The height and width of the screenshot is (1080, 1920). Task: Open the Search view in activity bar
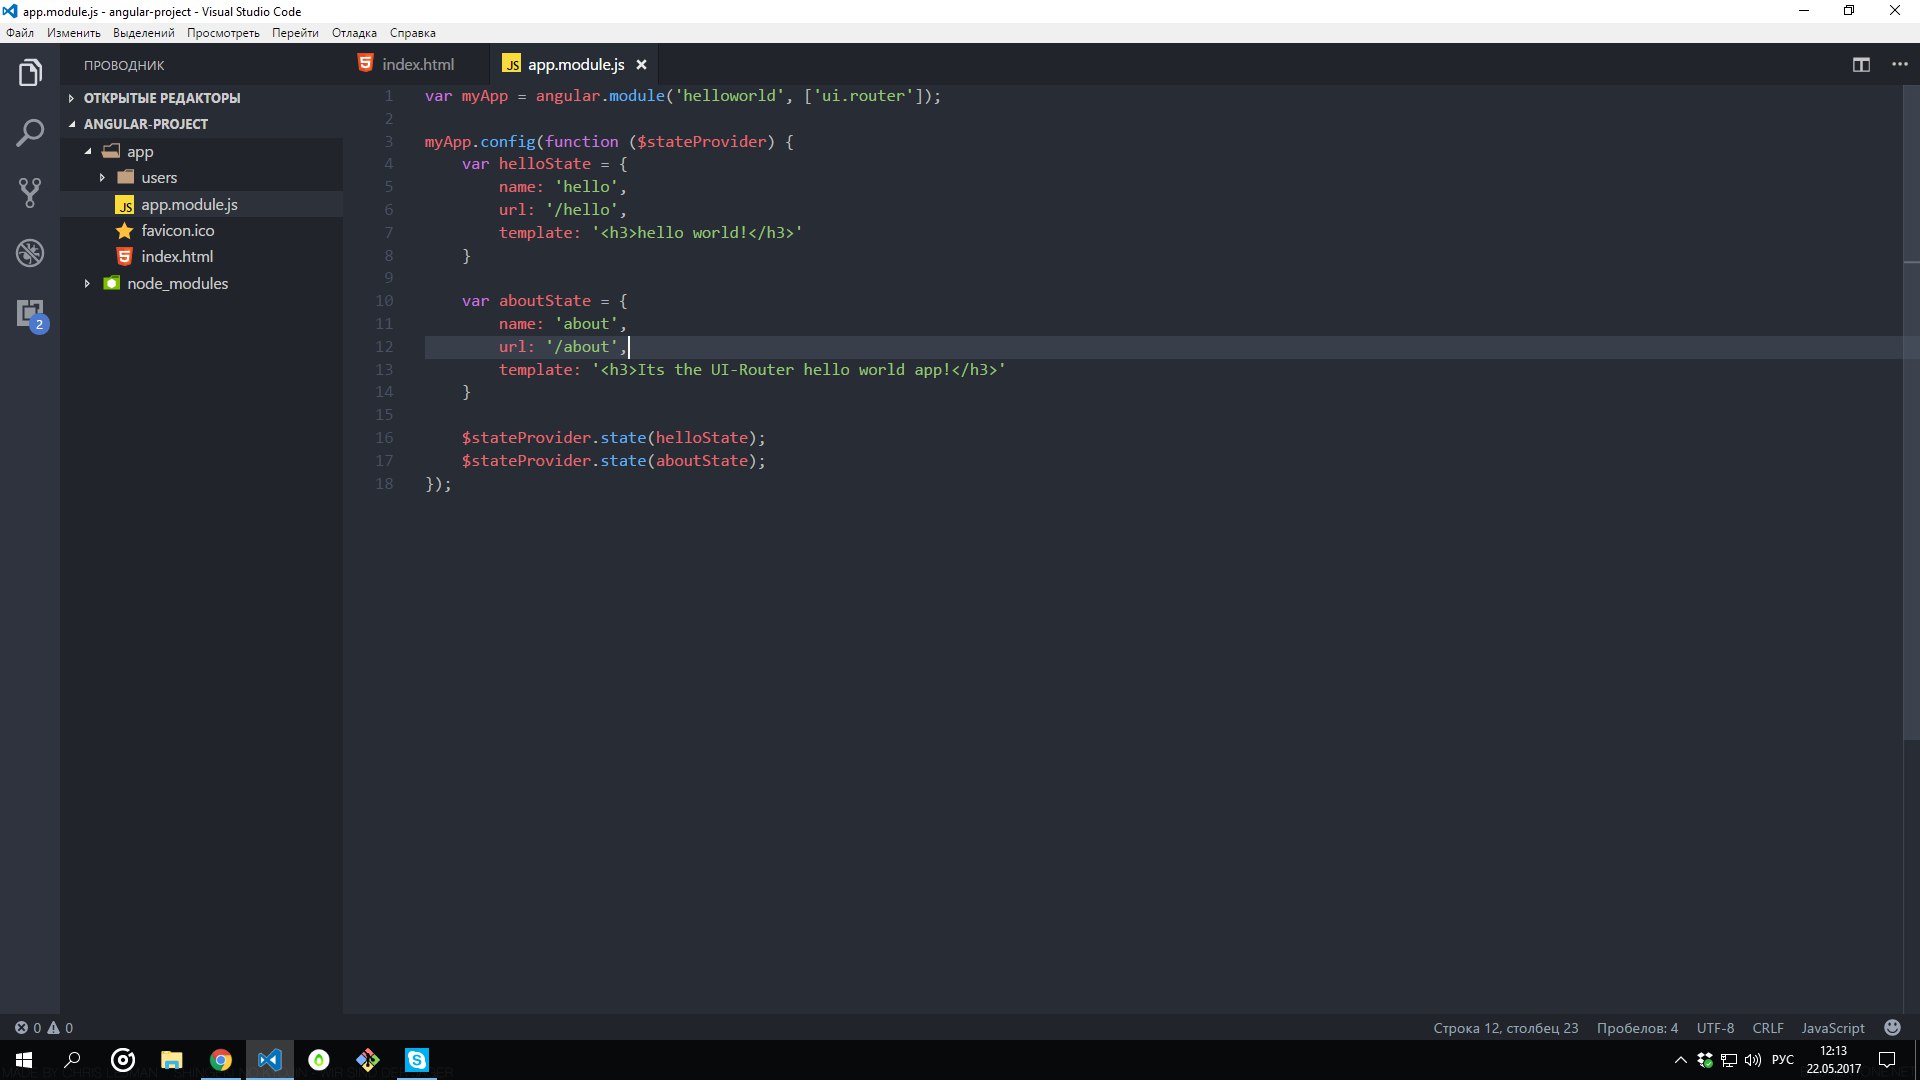point(30,133)
